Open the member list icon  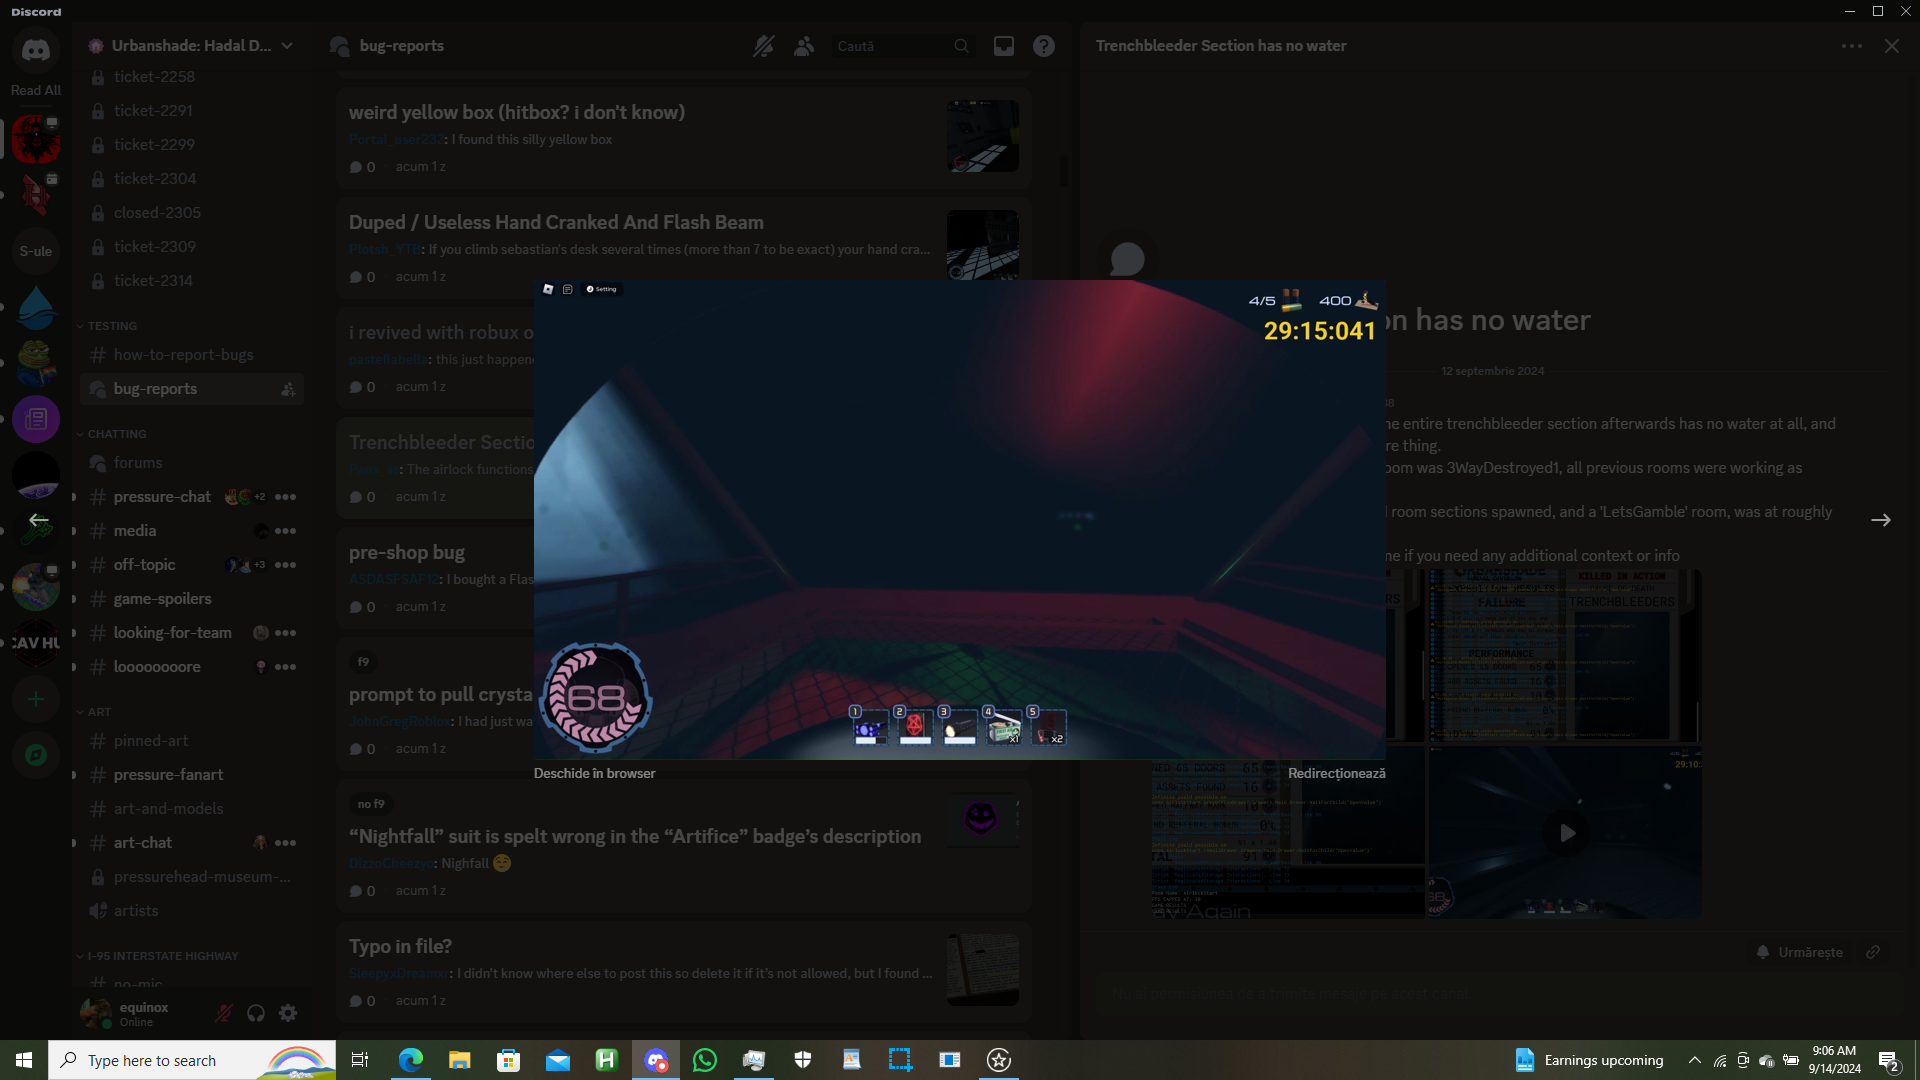point(804,46)
